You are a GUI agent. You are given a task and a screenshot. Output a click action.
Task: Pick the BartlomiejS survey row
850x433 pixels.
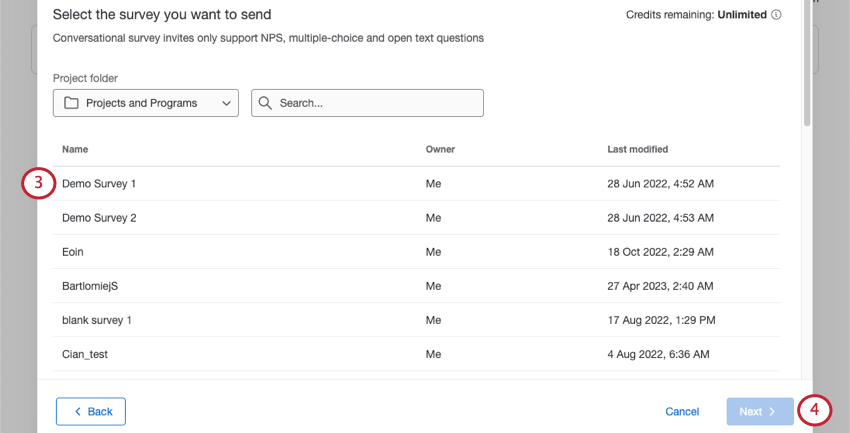click(90, 286)
